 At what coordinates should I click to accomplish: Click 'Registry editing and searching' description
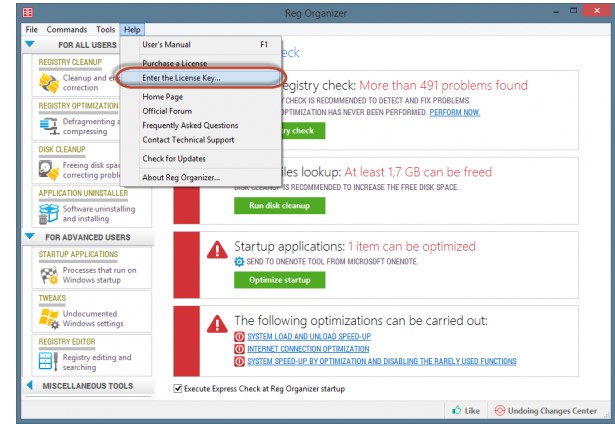(x=97, y=362)
